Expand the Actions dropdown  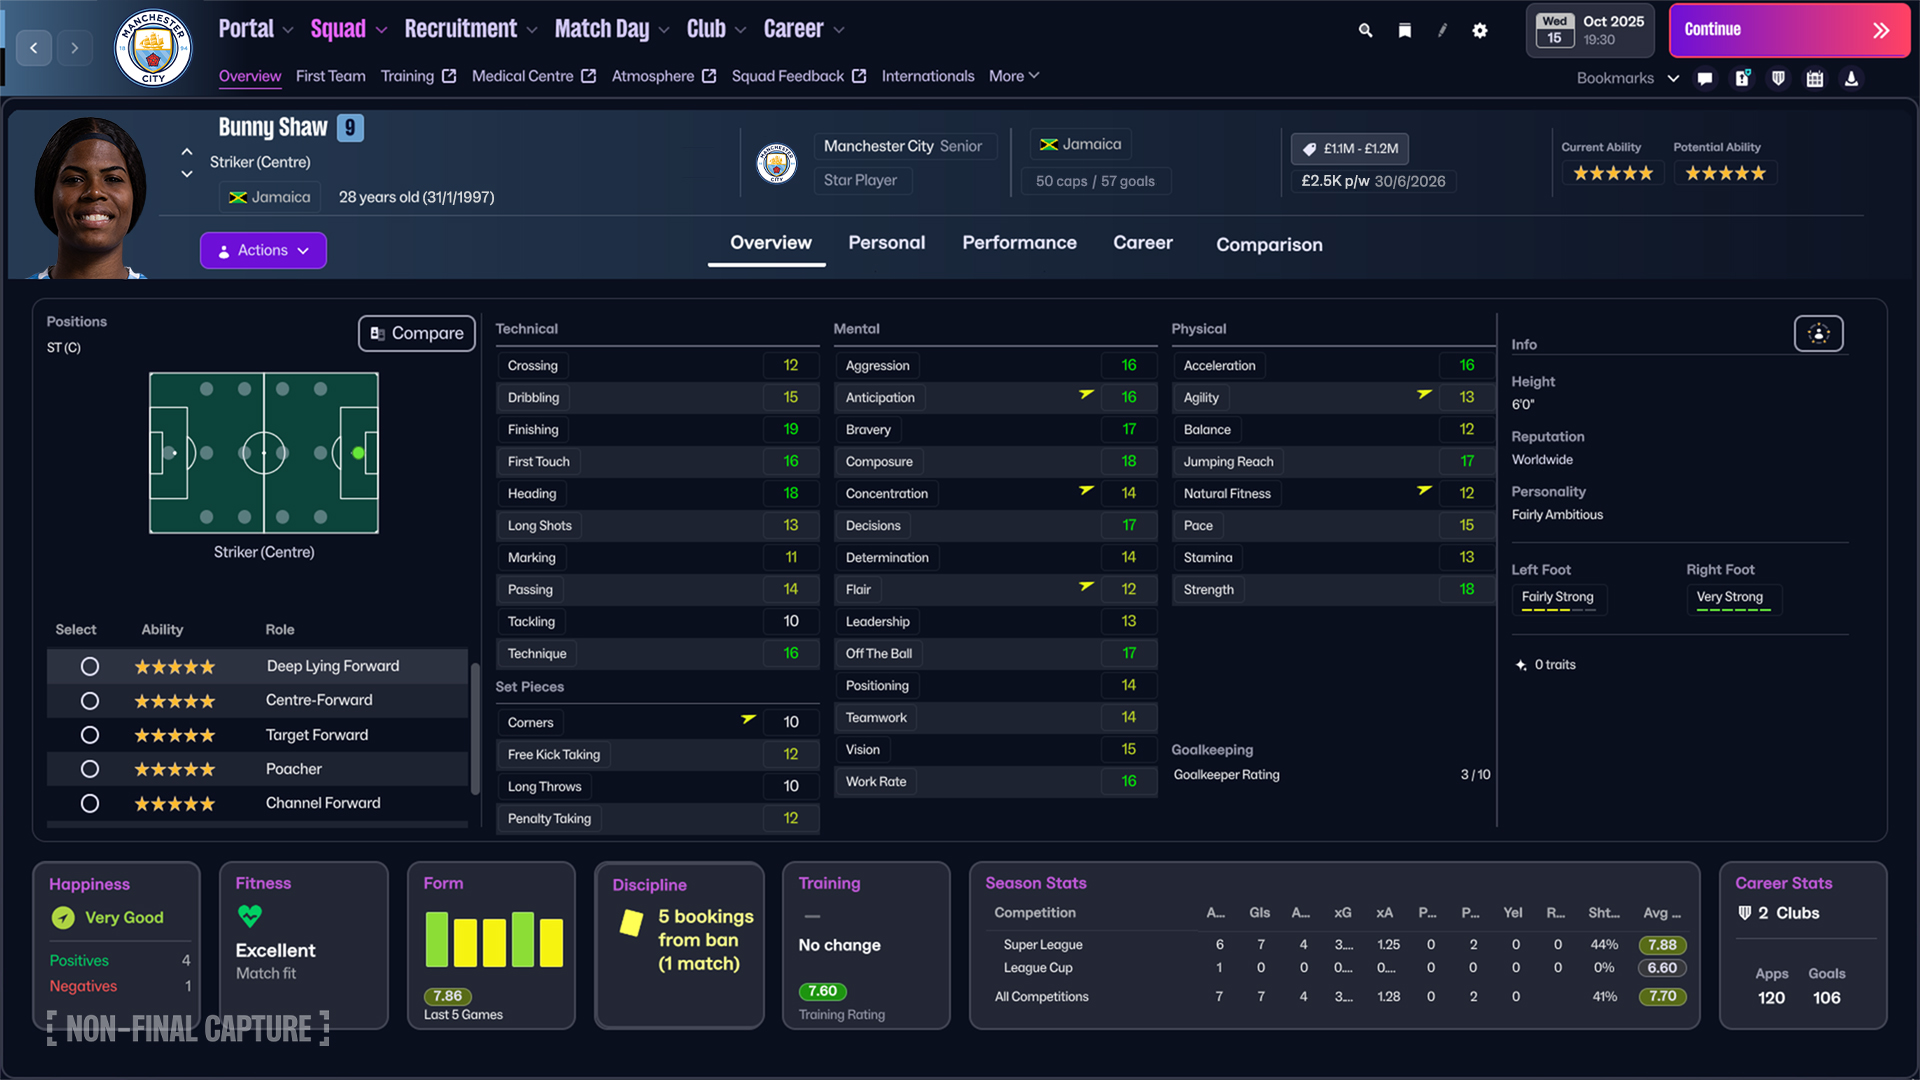[x=262, y=250]
